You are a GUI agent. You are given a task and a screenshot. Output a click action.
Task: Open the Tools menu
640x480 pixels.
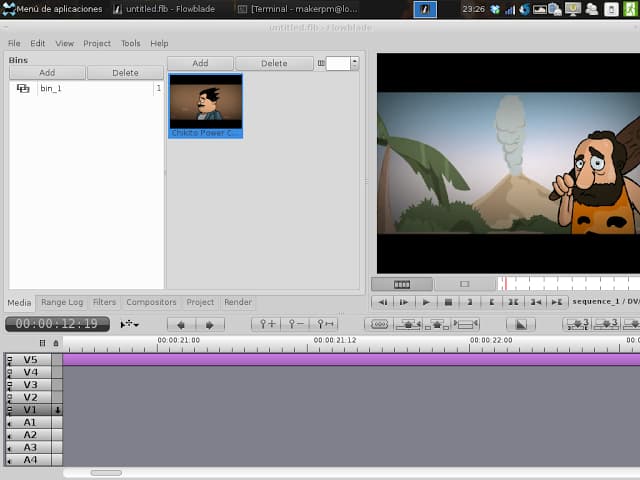click(x=131, y=43)
